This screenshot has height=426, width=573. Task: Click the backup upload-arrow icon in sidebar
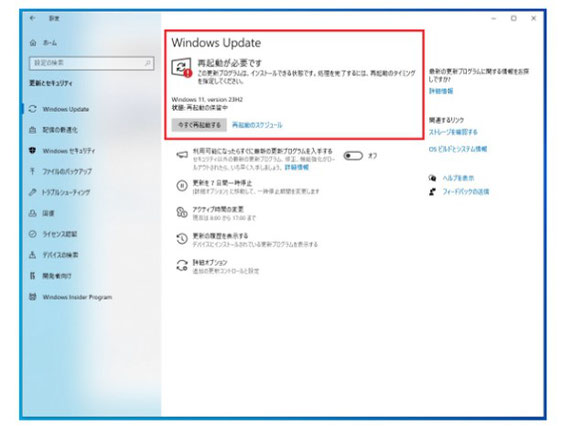(33, 171)
